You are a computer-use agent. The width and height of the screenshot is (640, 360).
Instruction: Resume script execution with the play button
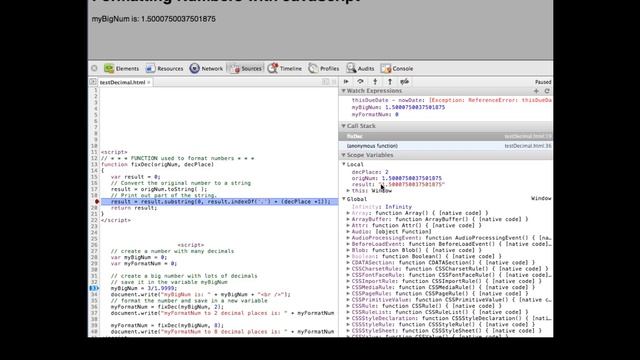[x=346, y=82]
